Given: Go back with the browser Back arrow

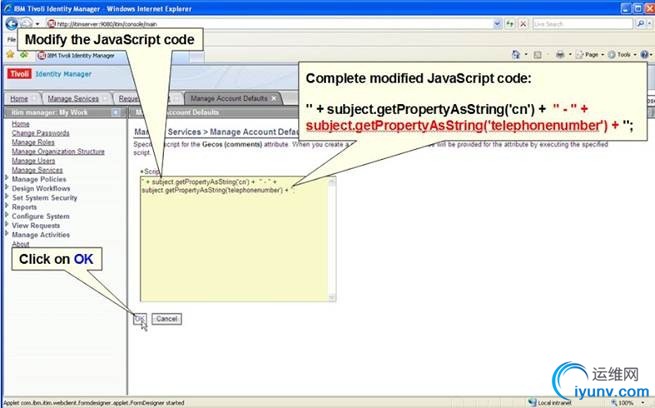Looking at the screenshot, I should coord(11,23).
